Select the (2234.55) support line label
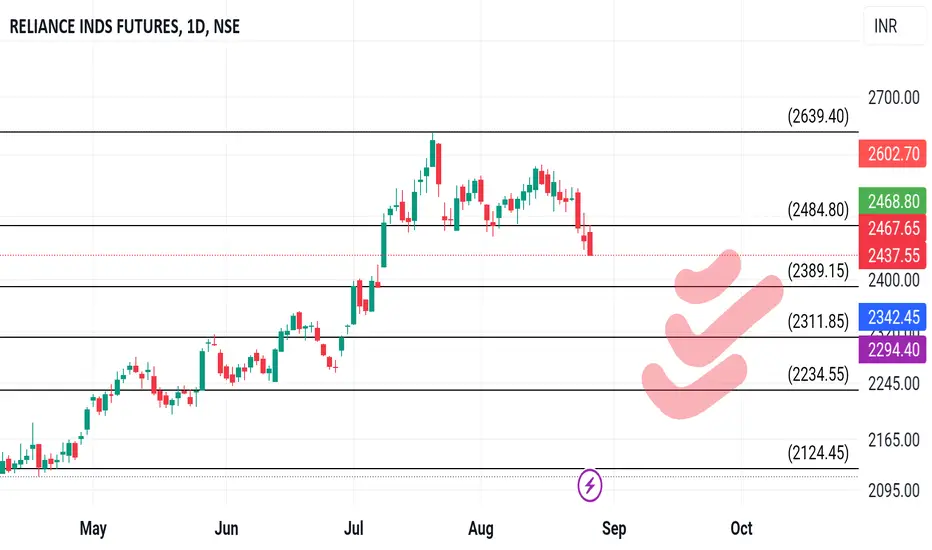This screenshot has width=932, height=550. [x=818, y=375]
